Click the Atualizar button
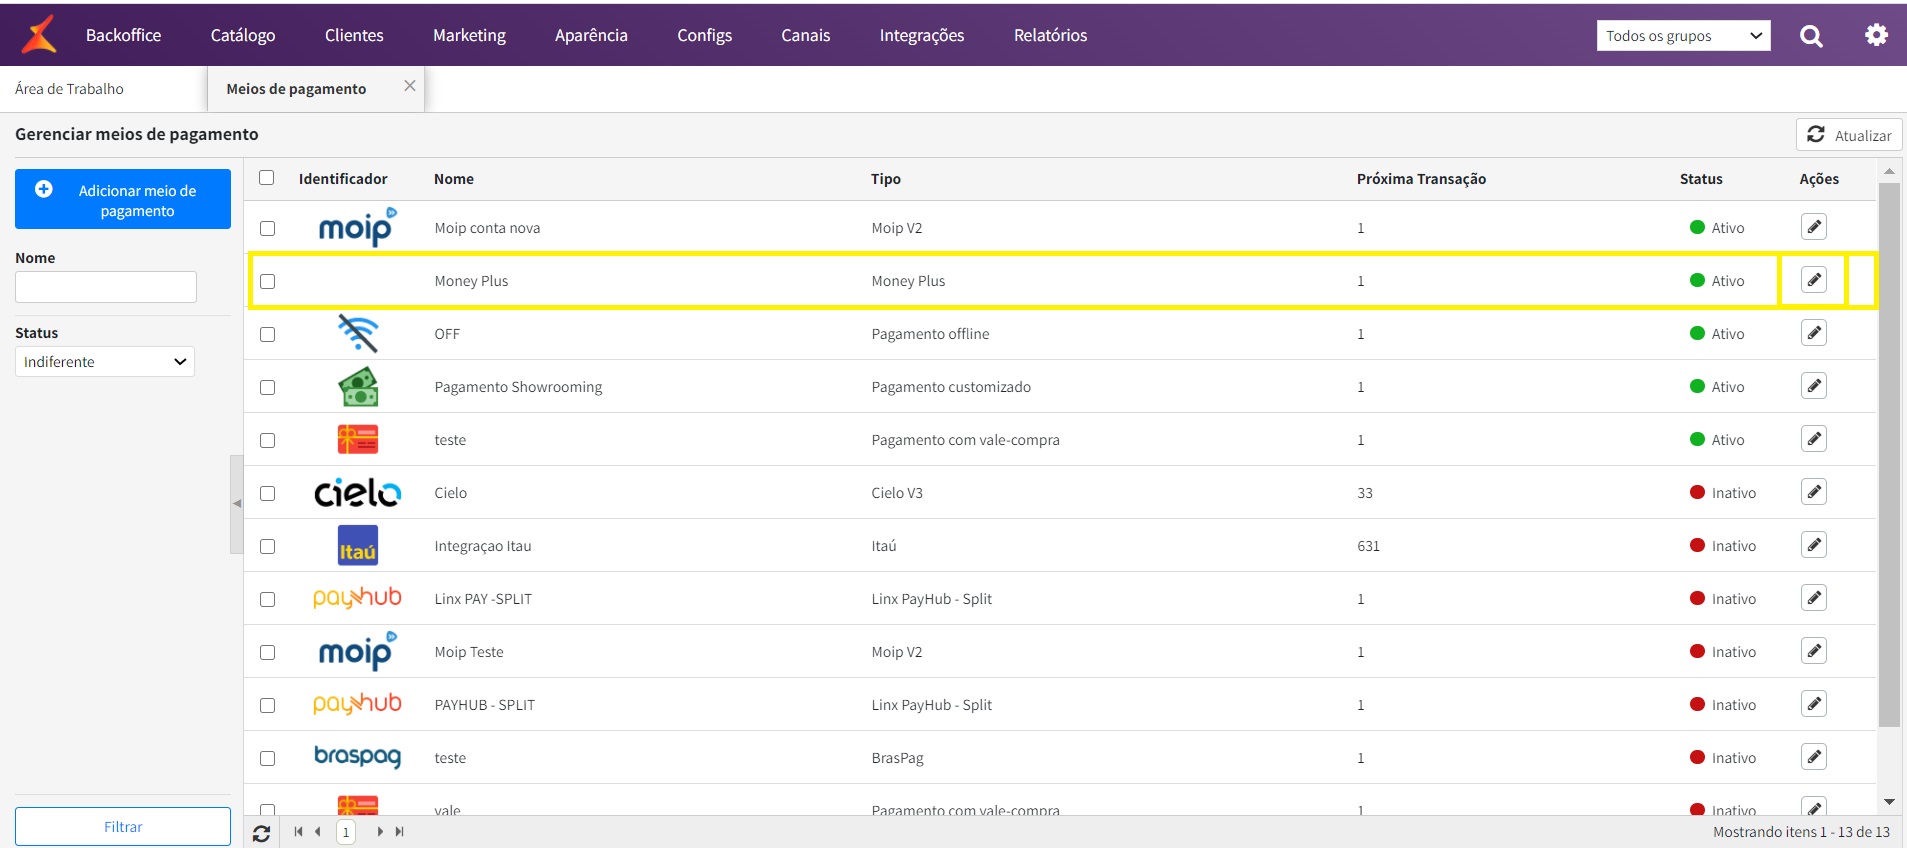Screen dimensions: 1907x848 pos(1849,135)
